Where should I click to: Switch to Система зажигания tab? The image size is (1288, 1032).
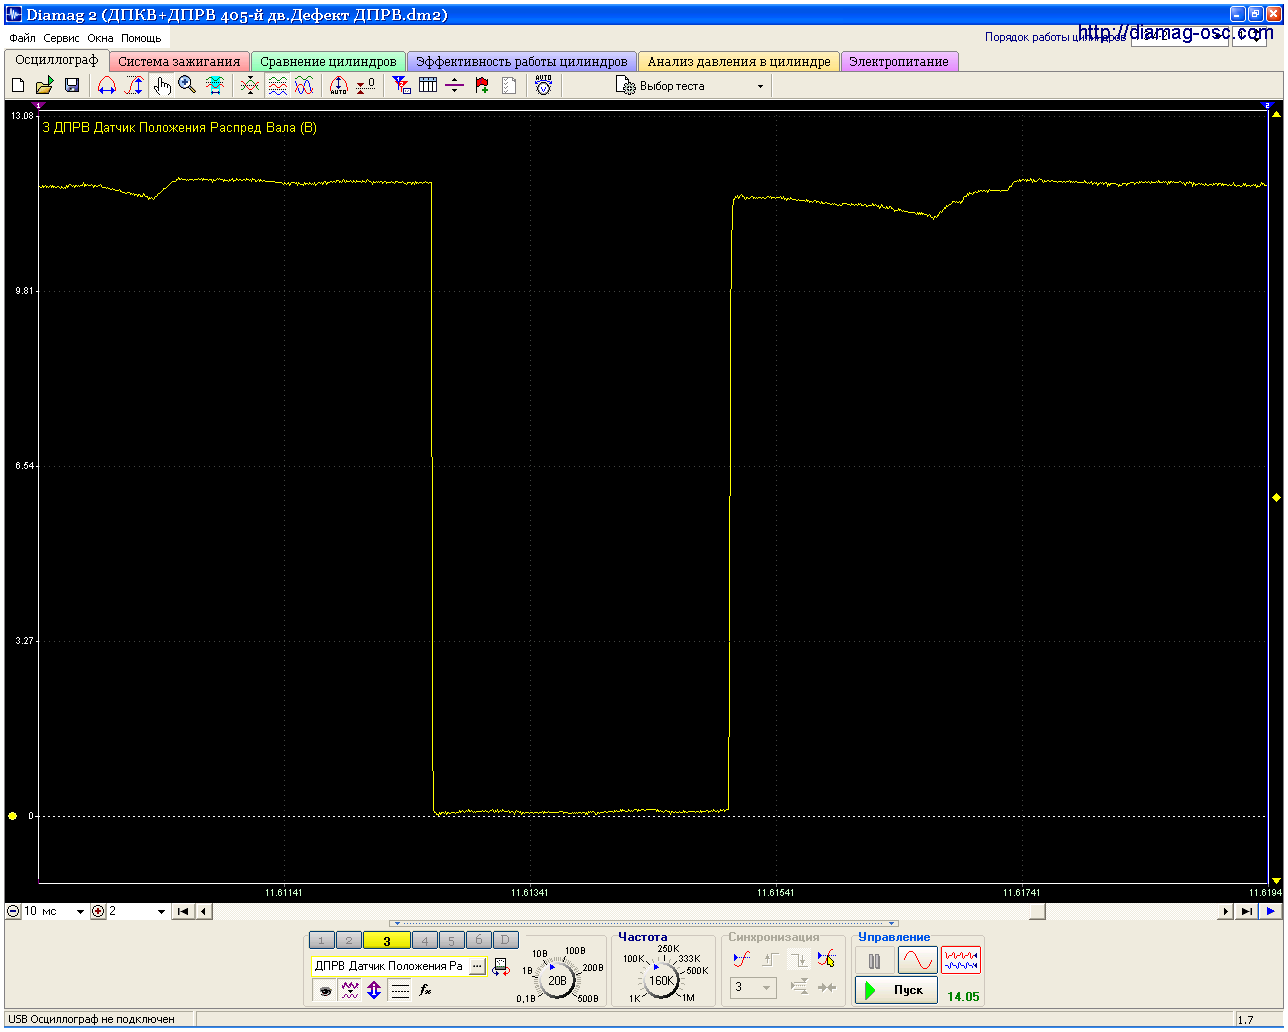tap(179, 62)
